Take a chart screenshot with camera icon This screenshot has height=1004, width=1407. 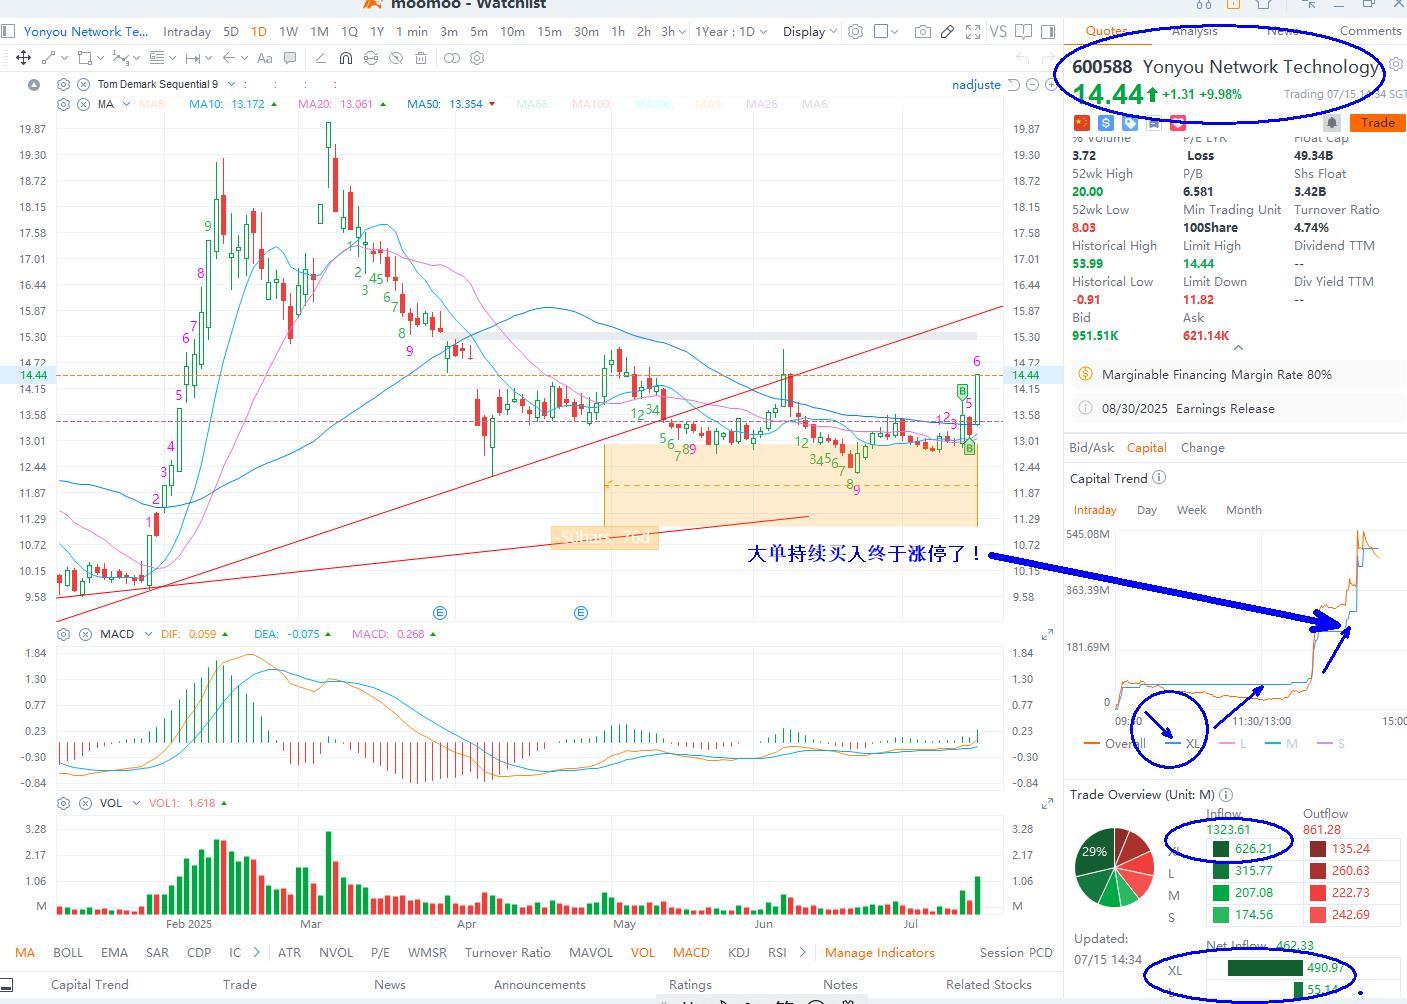click(922, 32)
